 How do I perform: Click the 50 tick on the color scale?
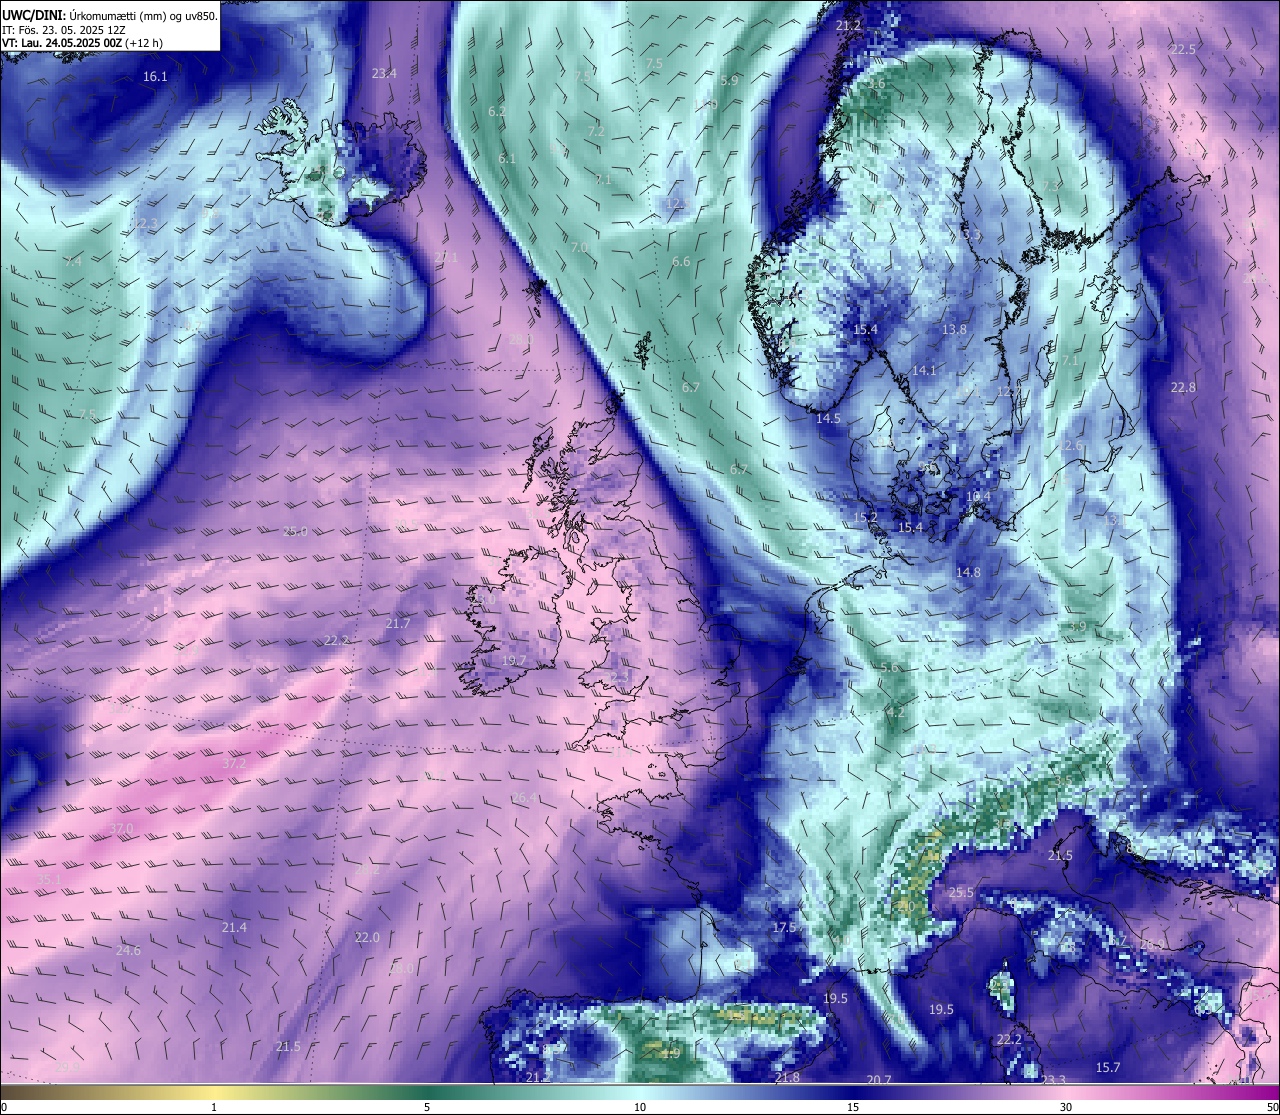pos(1271,1107)
